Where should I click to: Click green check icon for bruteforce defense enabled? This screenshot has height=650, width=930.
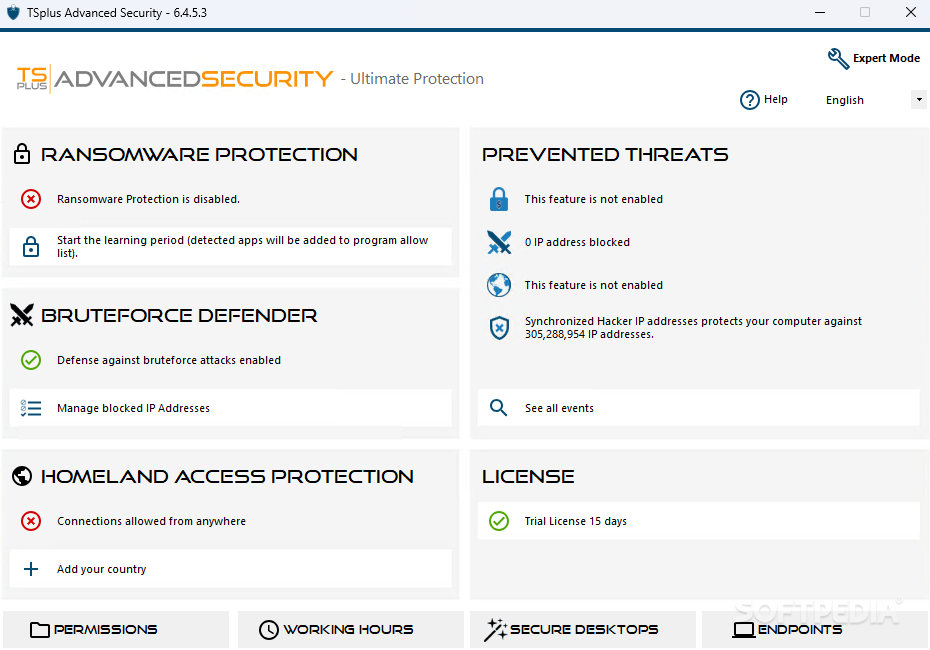31,360
